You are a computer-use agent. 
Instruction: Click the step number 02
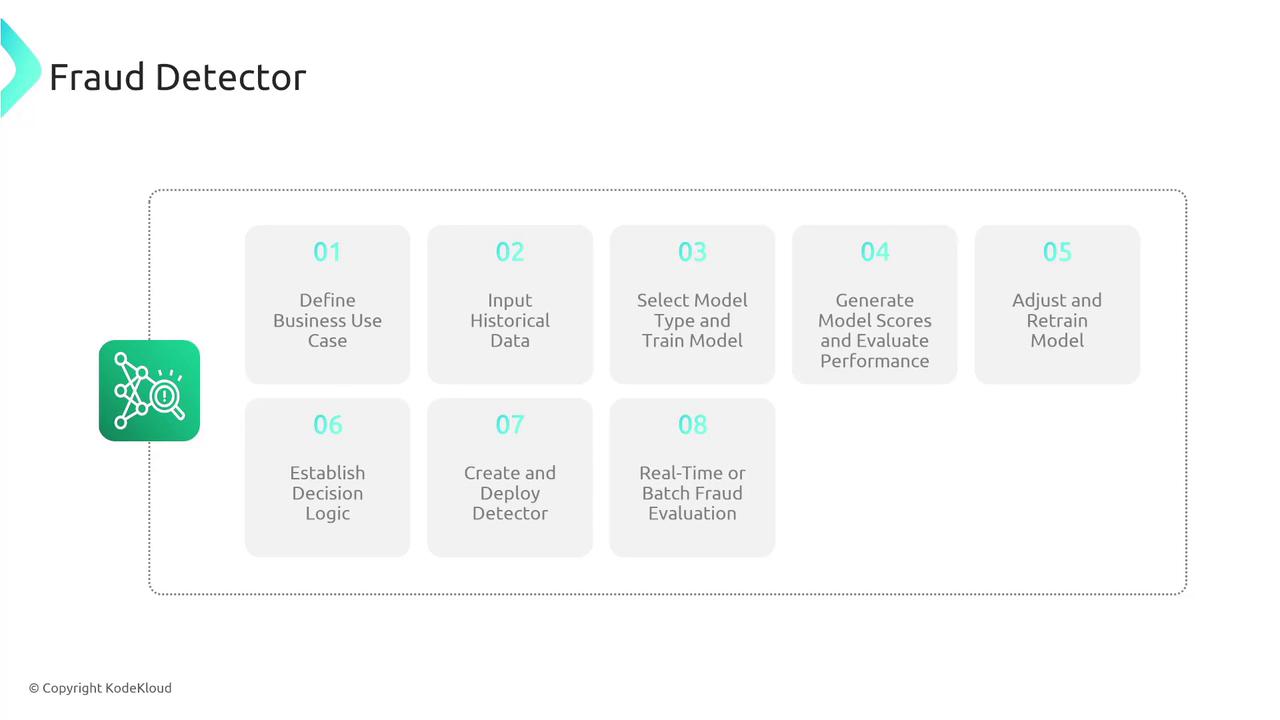point(510,252)
